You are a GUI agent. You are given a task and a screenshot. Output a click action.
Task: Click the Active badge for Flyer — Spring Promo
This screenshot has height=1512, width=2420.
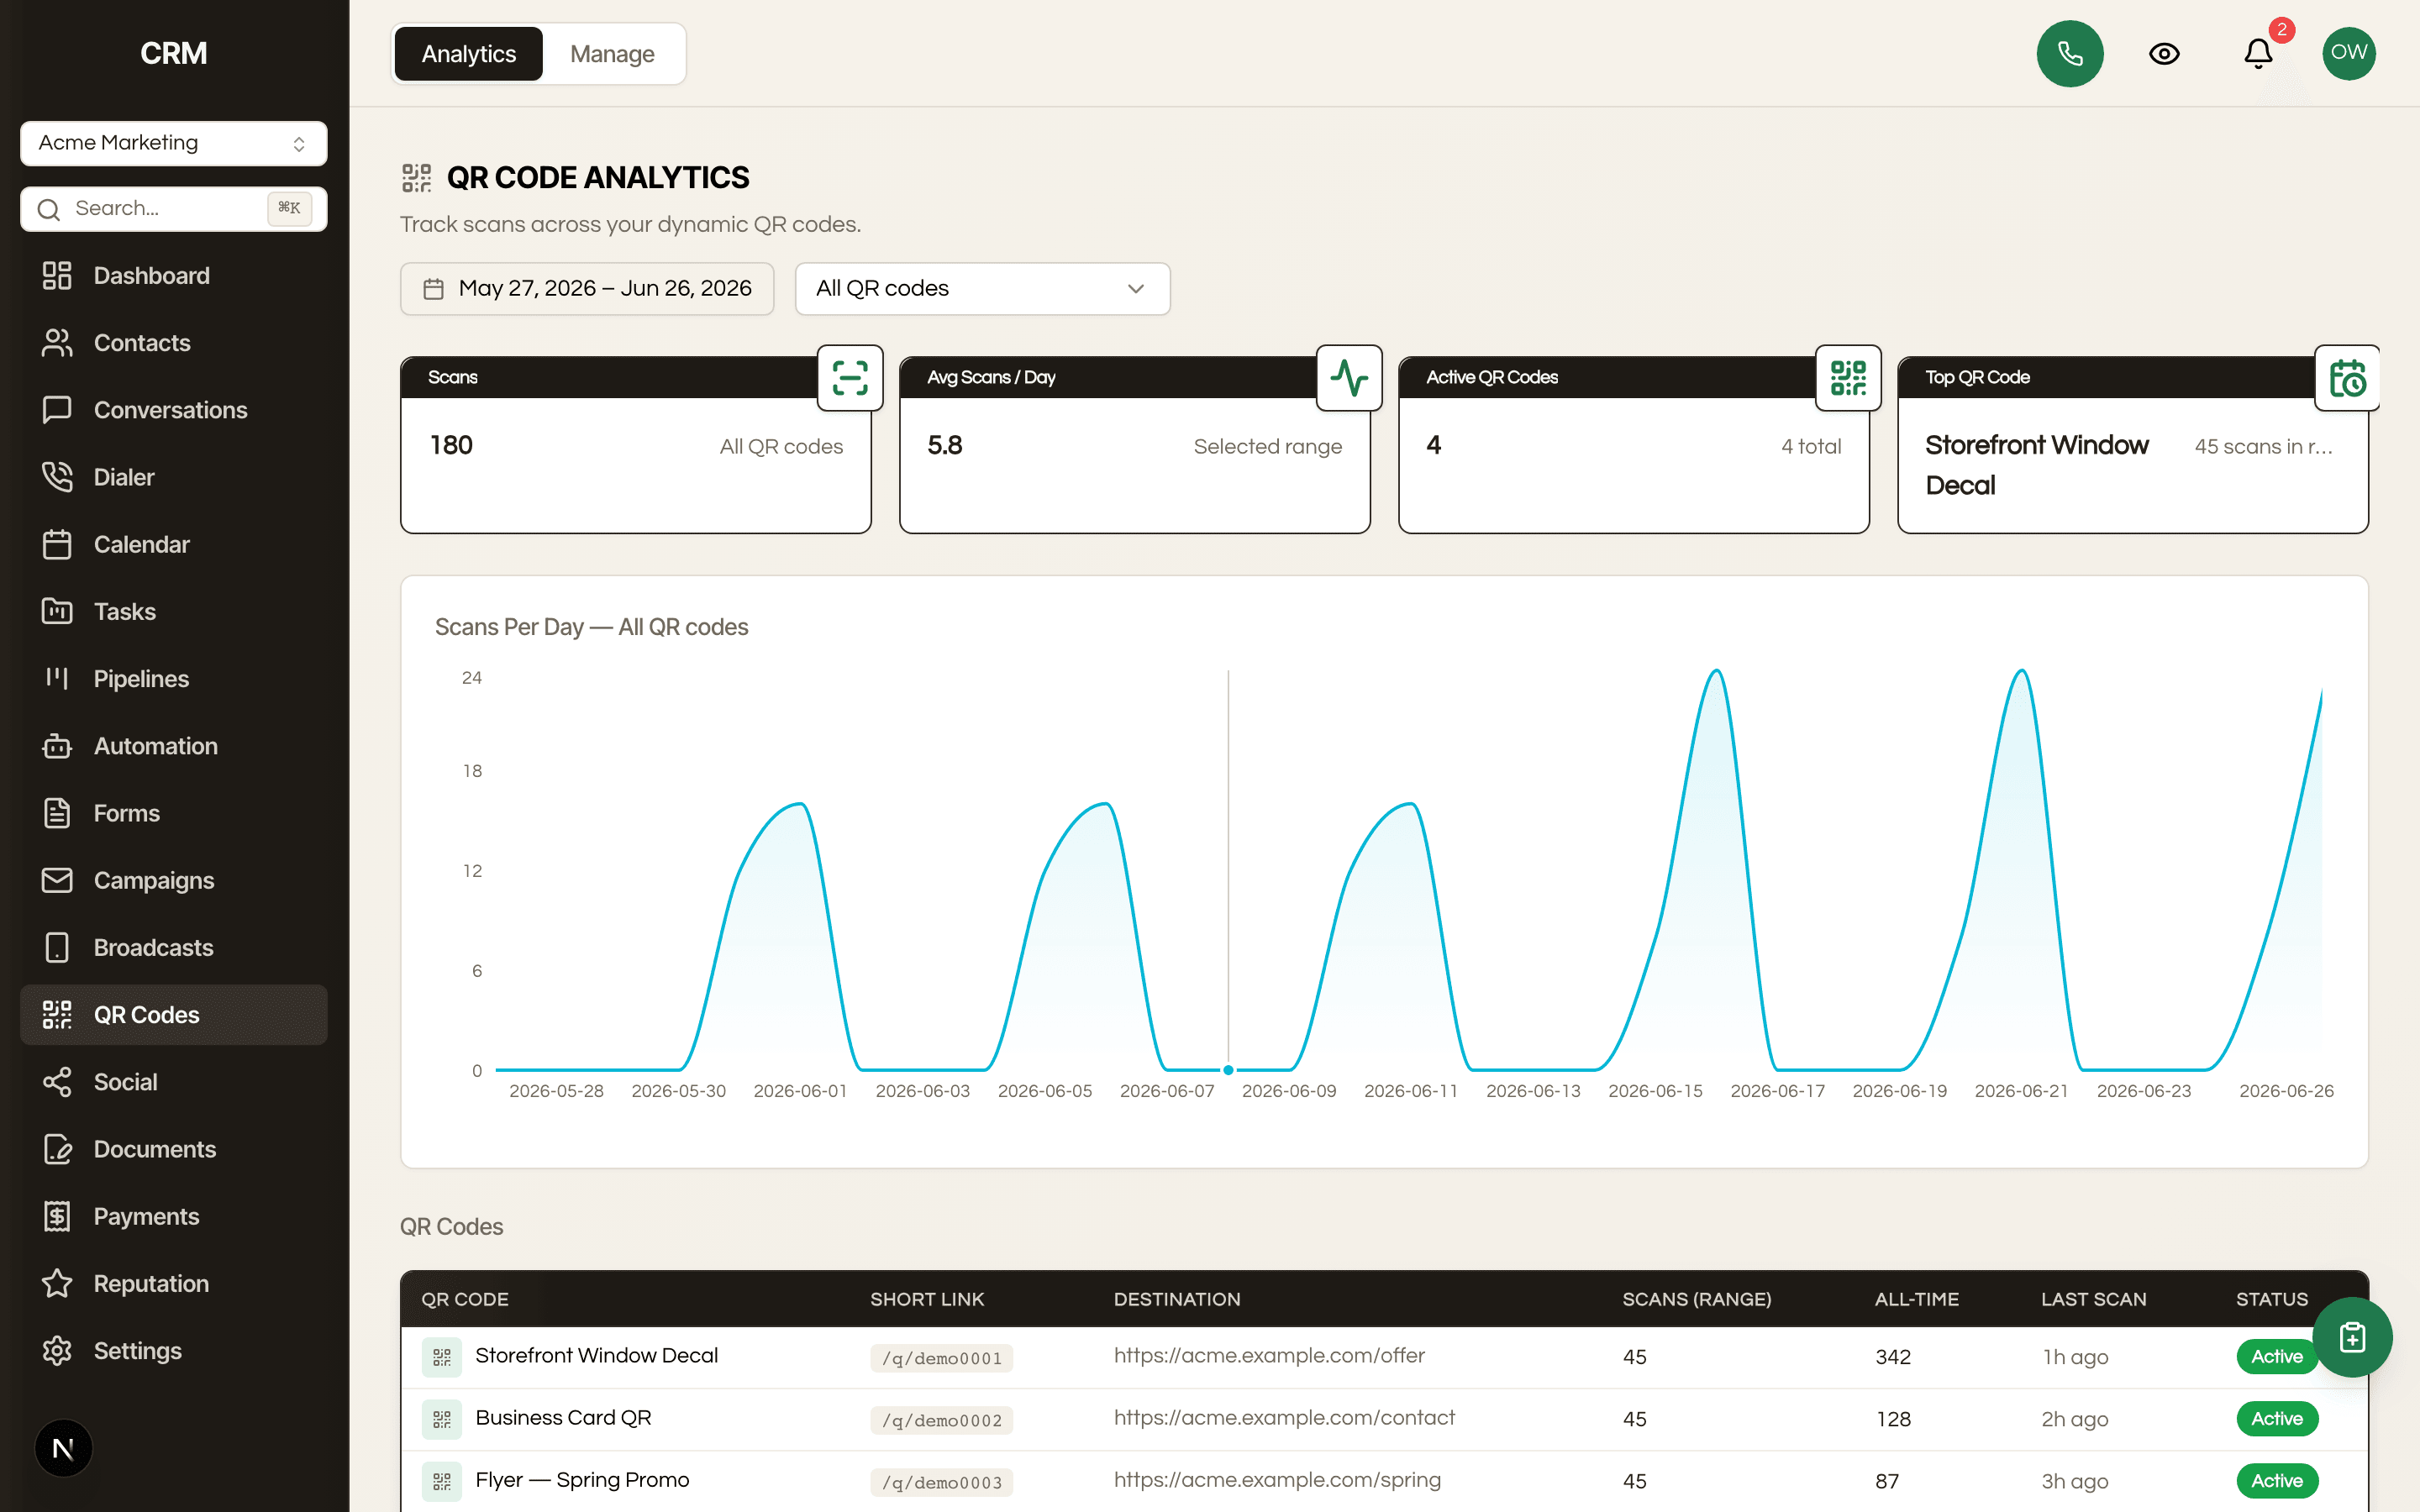coord(2276,1481)
